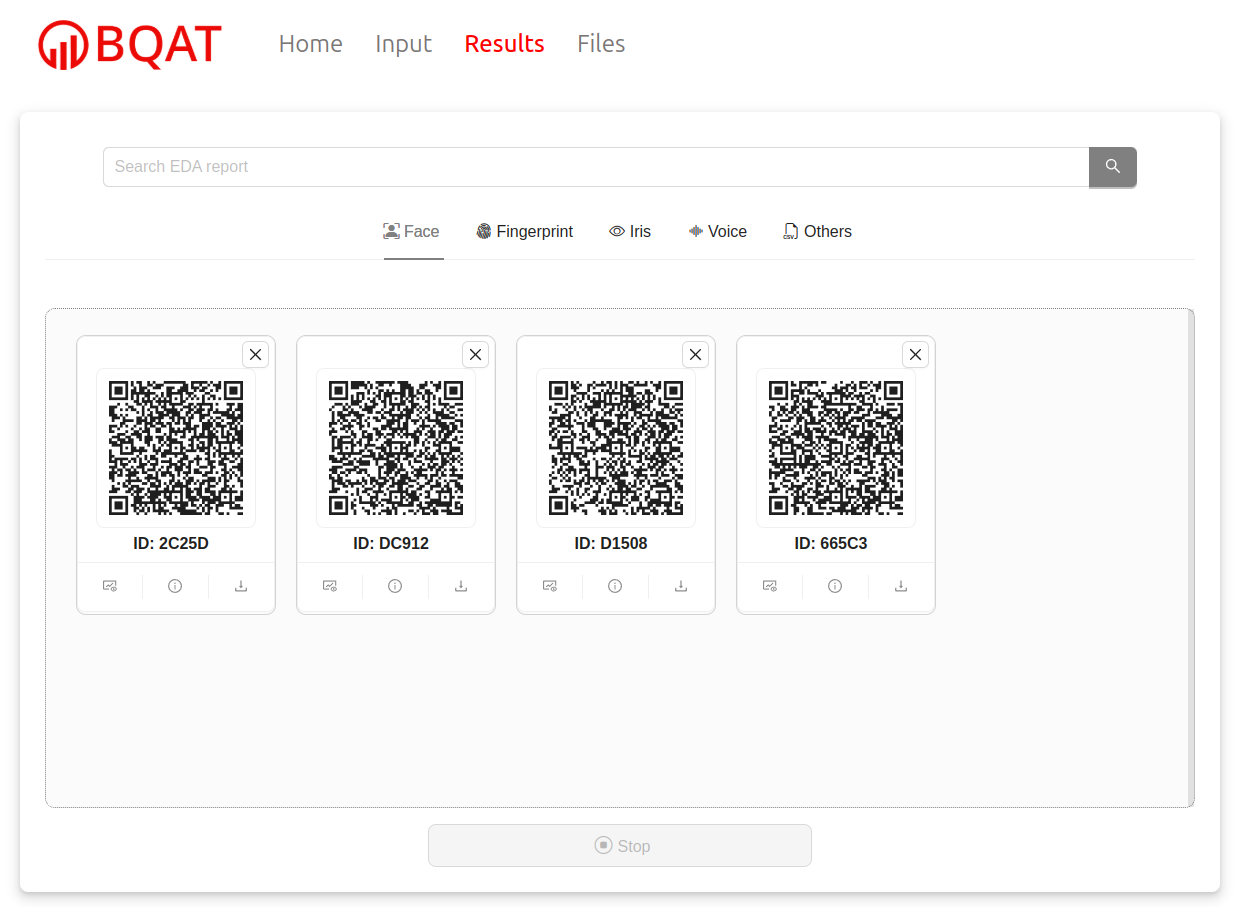1236x907 pixels.
Task: Show info for report ID DC912
Action: coord(395,586)
